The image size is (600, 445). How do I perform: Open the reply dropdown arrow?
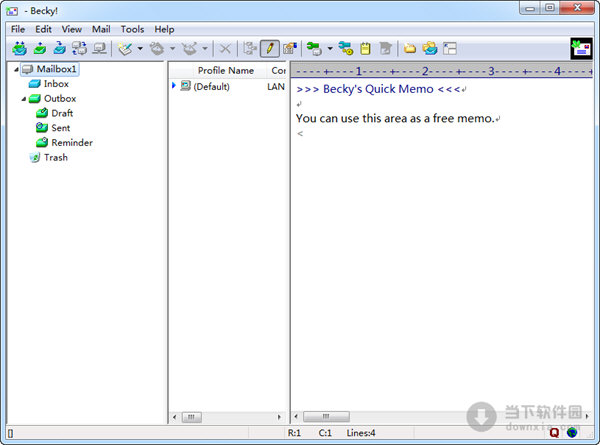click(173, 49)
